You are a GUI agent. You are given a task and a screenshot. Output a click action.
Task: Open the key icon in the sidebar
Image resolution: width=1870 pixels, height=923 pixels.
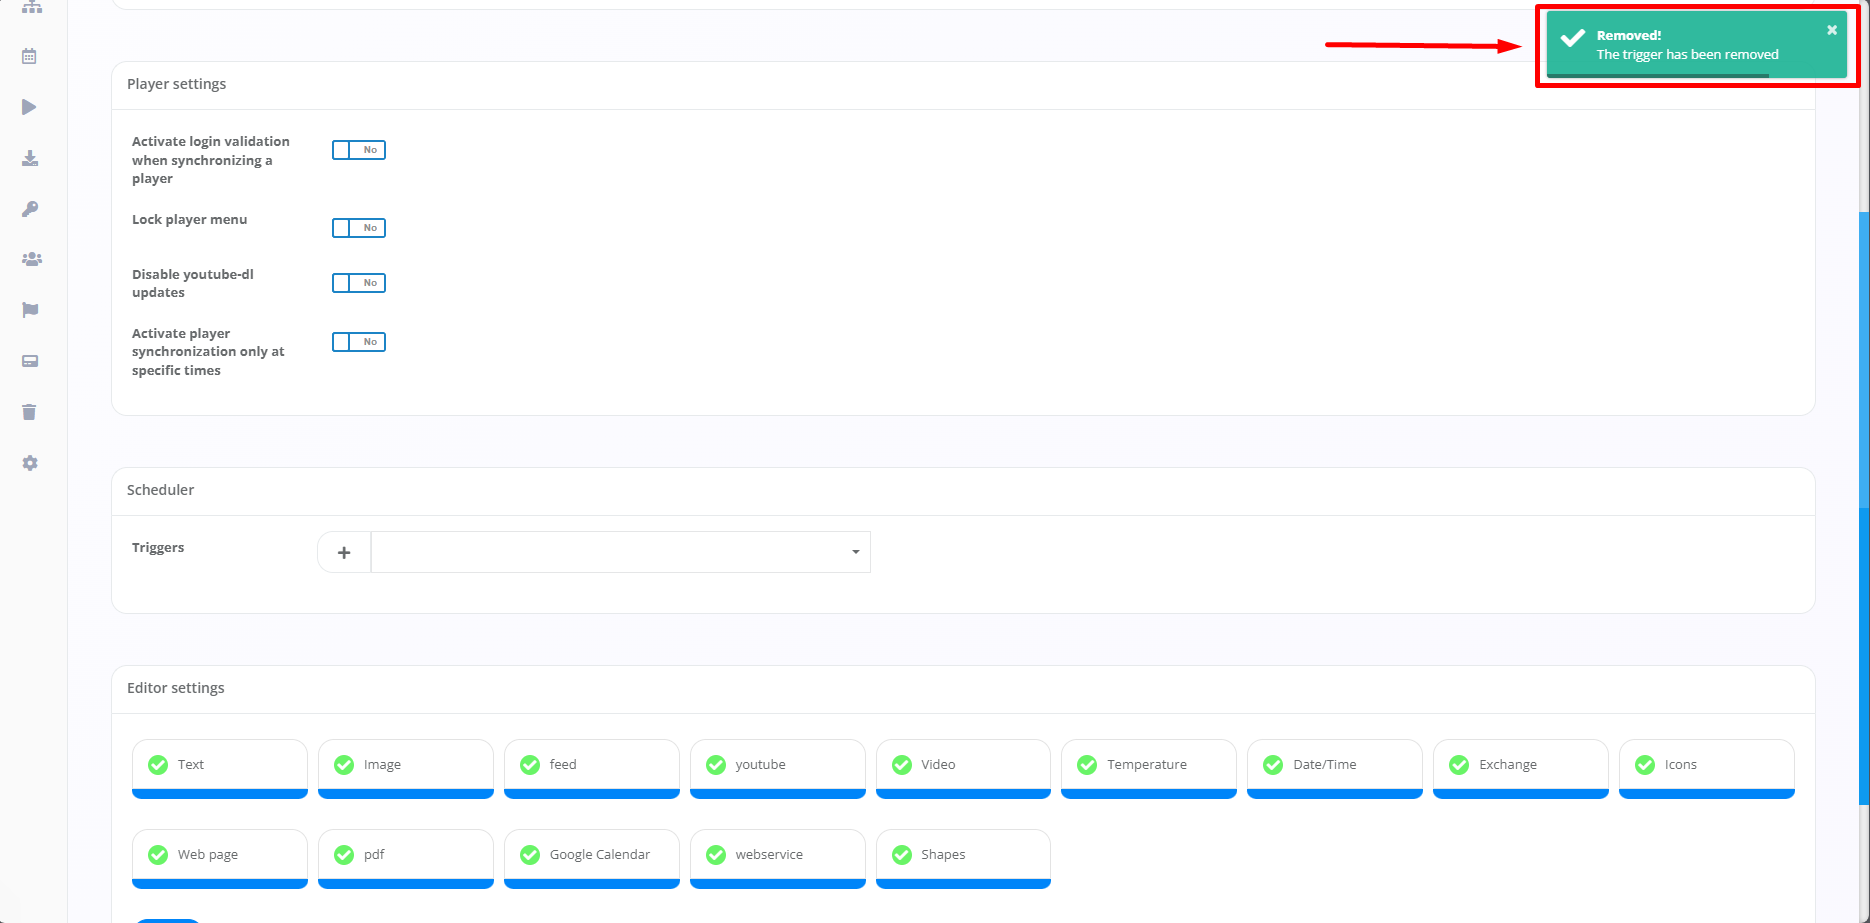pyautogui.click(x=30, y=209)
